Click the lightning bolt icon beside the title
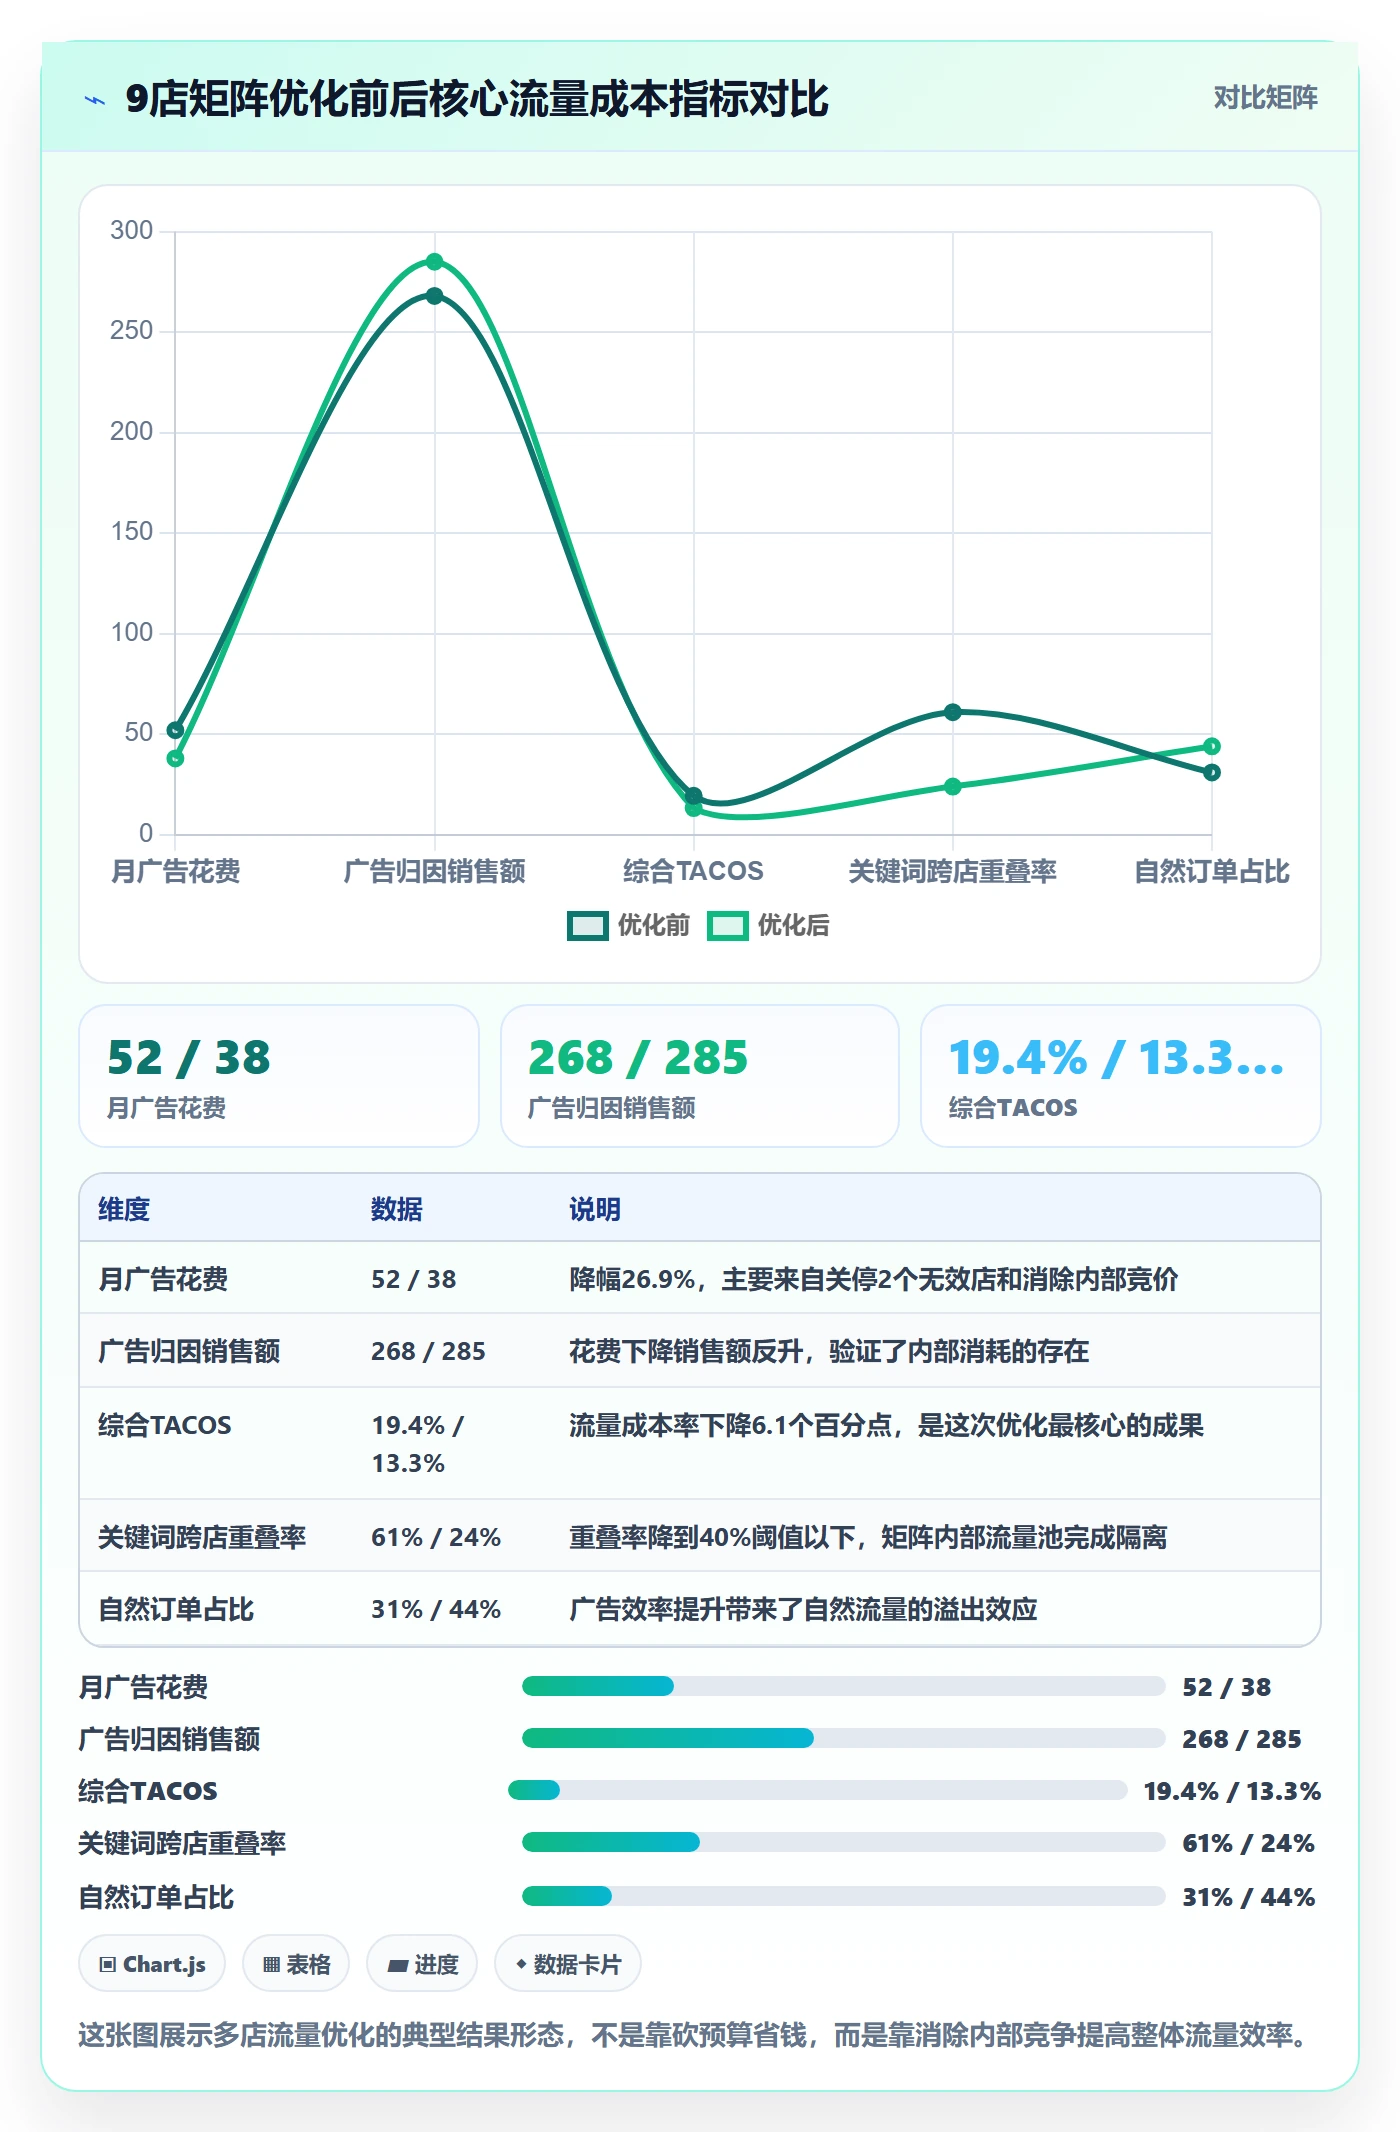 pos(95,100)
